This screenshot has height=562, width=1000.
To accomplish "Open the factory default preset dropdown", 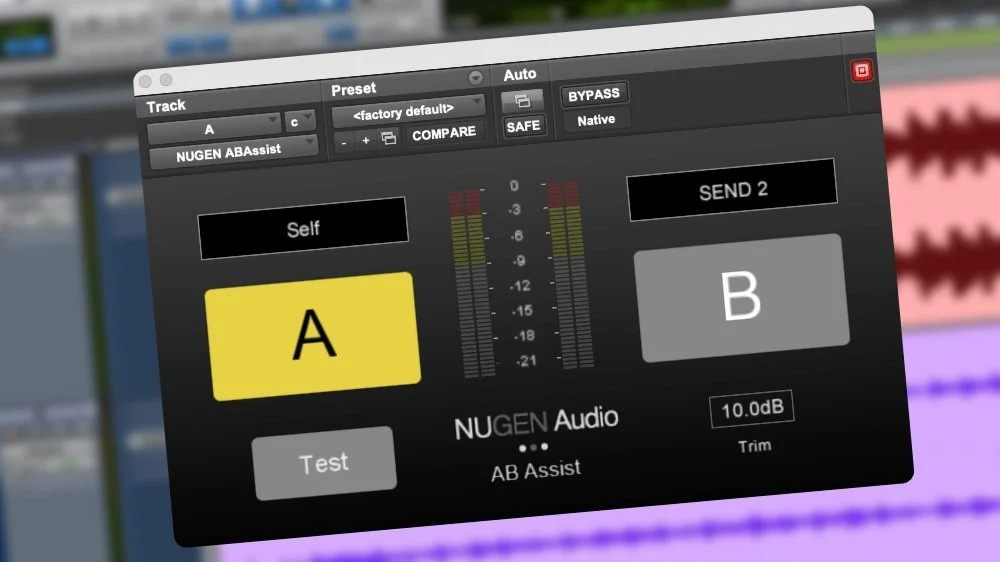I will [x=408, y=111].
